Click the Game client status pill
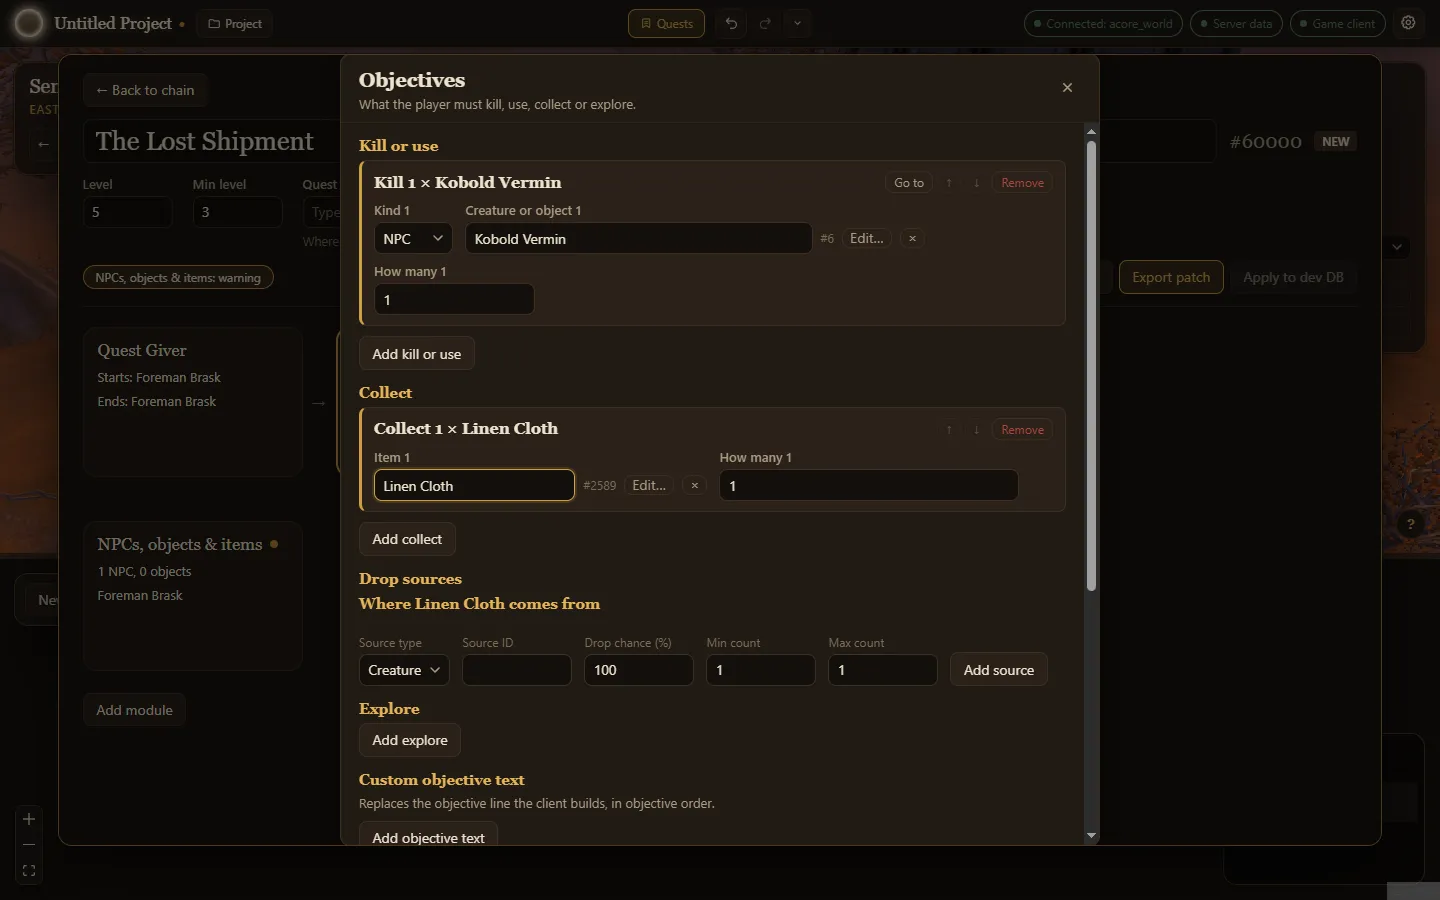The width and height of the screenshot is (1440, 900). 1338,24
